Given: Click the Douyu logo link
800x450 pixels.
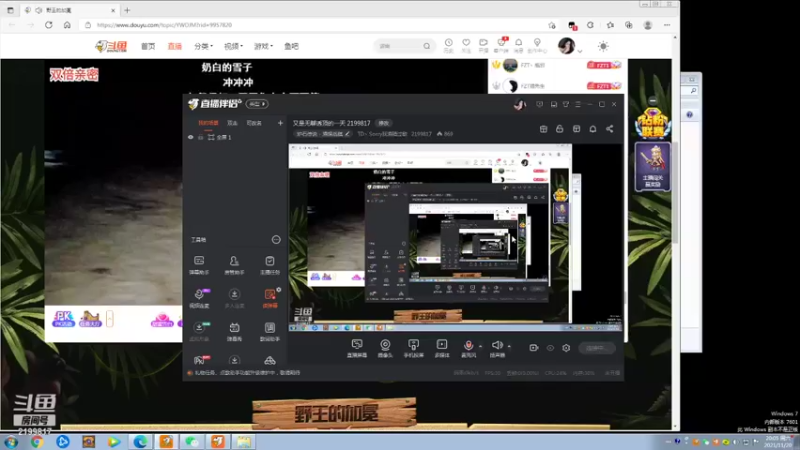Looking at the screenshot, I should point(111,46).
